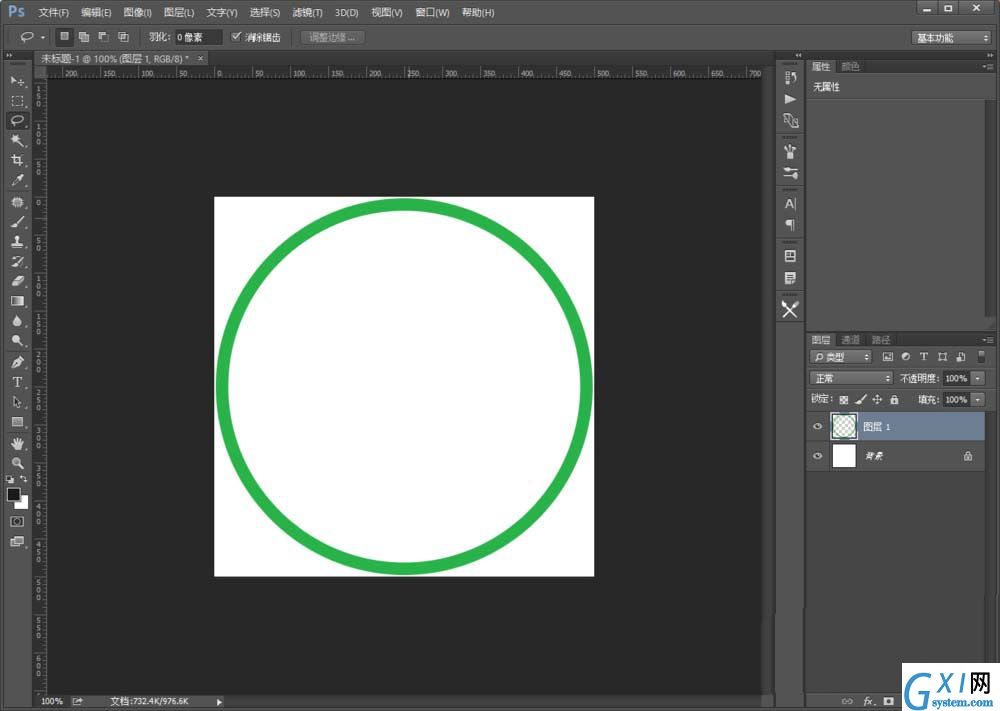Choose Intersect with Selection mode button

click(123, 37)
